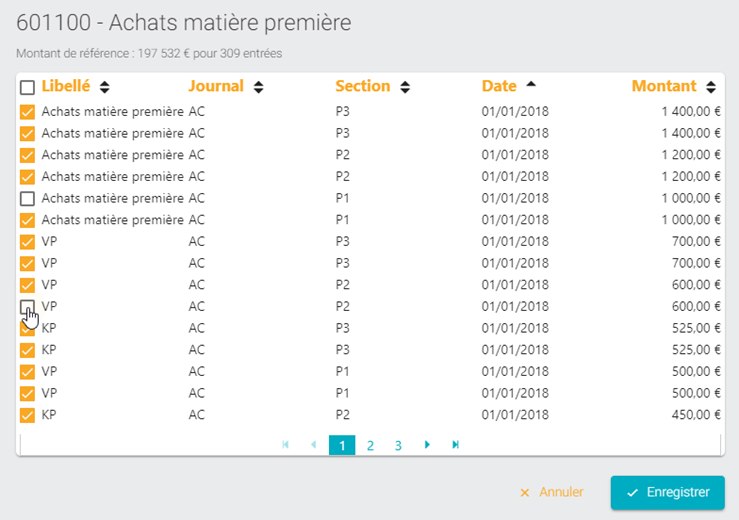Toggle the select-all header checkbox
The image size is (739, 520).
coord(27,87)
